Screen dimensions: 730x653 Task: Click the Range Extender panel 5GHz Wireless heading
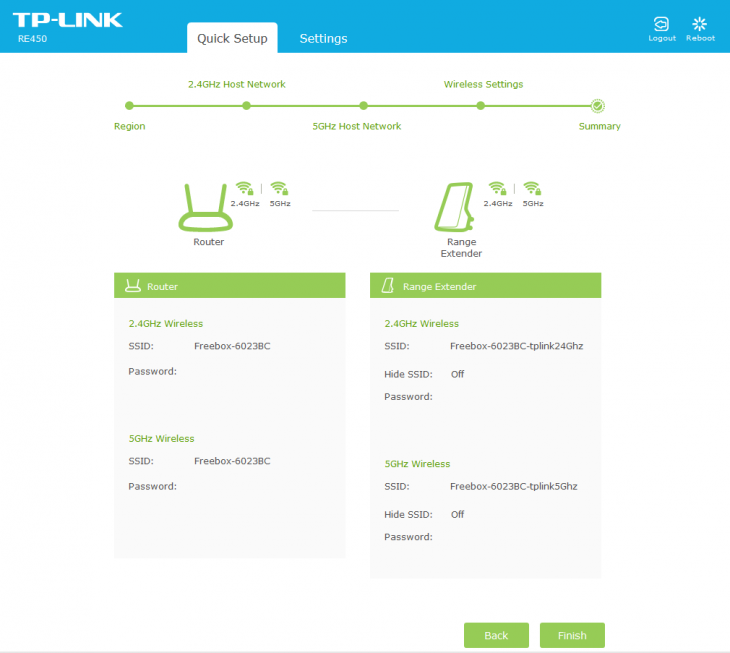417,464
